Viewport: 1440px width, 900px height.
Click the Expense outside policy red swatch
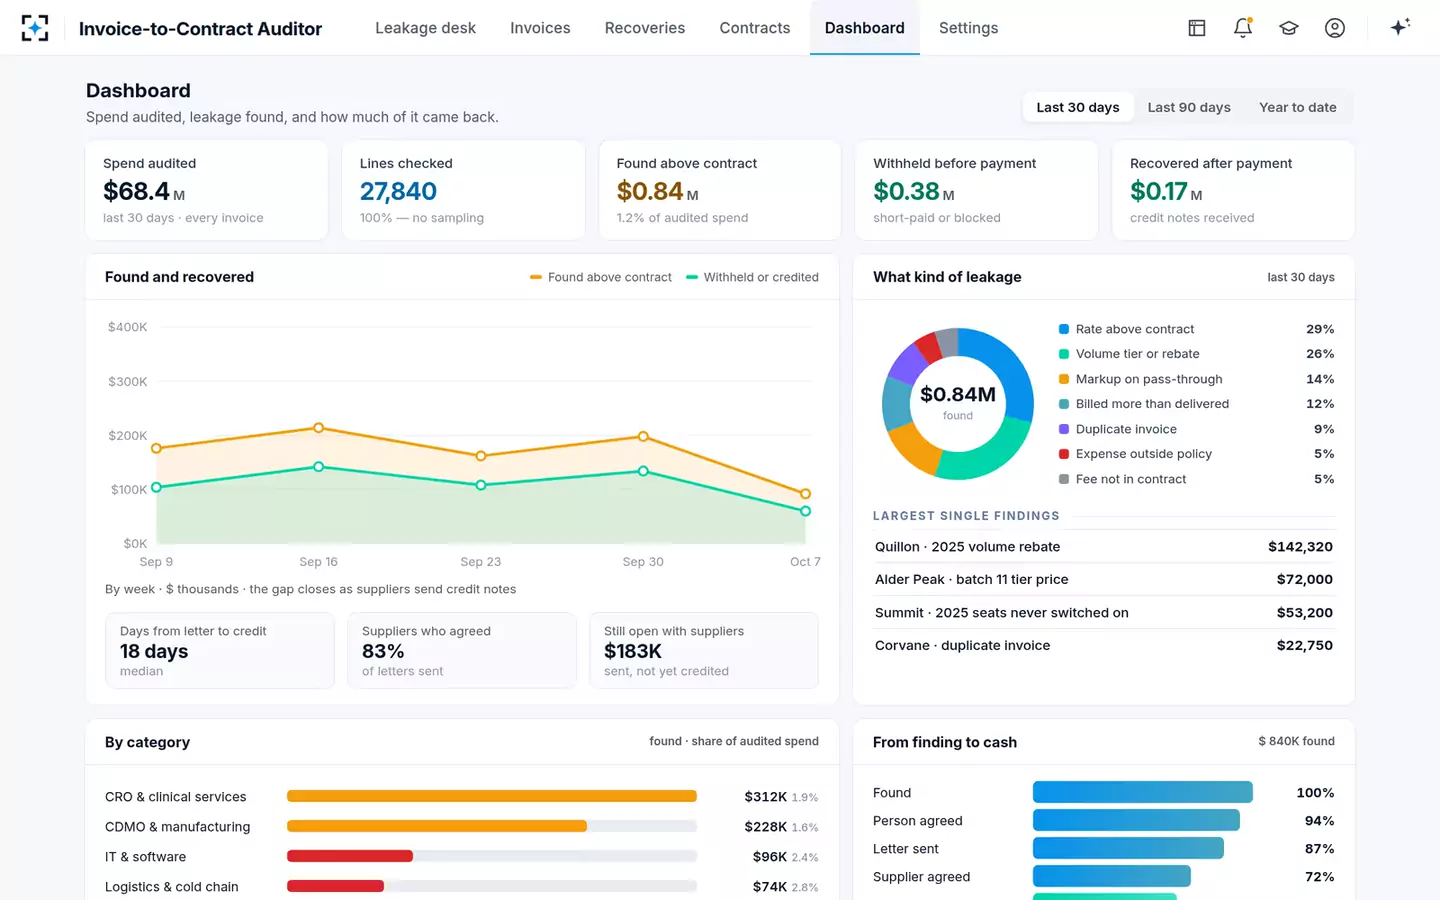pyautogui.click(x=1064, y=454)
